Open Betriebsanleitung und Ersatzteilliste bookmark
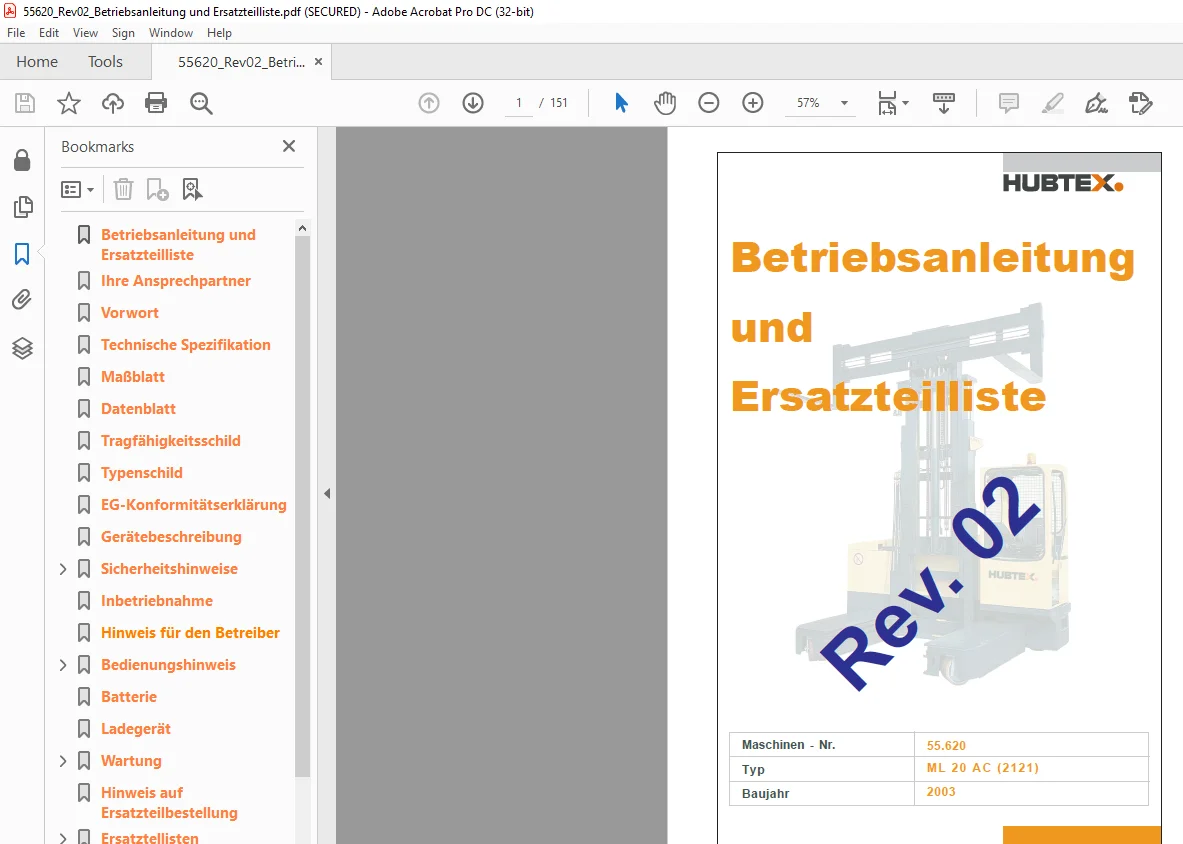1183x844 pixels. pos(178,244)
